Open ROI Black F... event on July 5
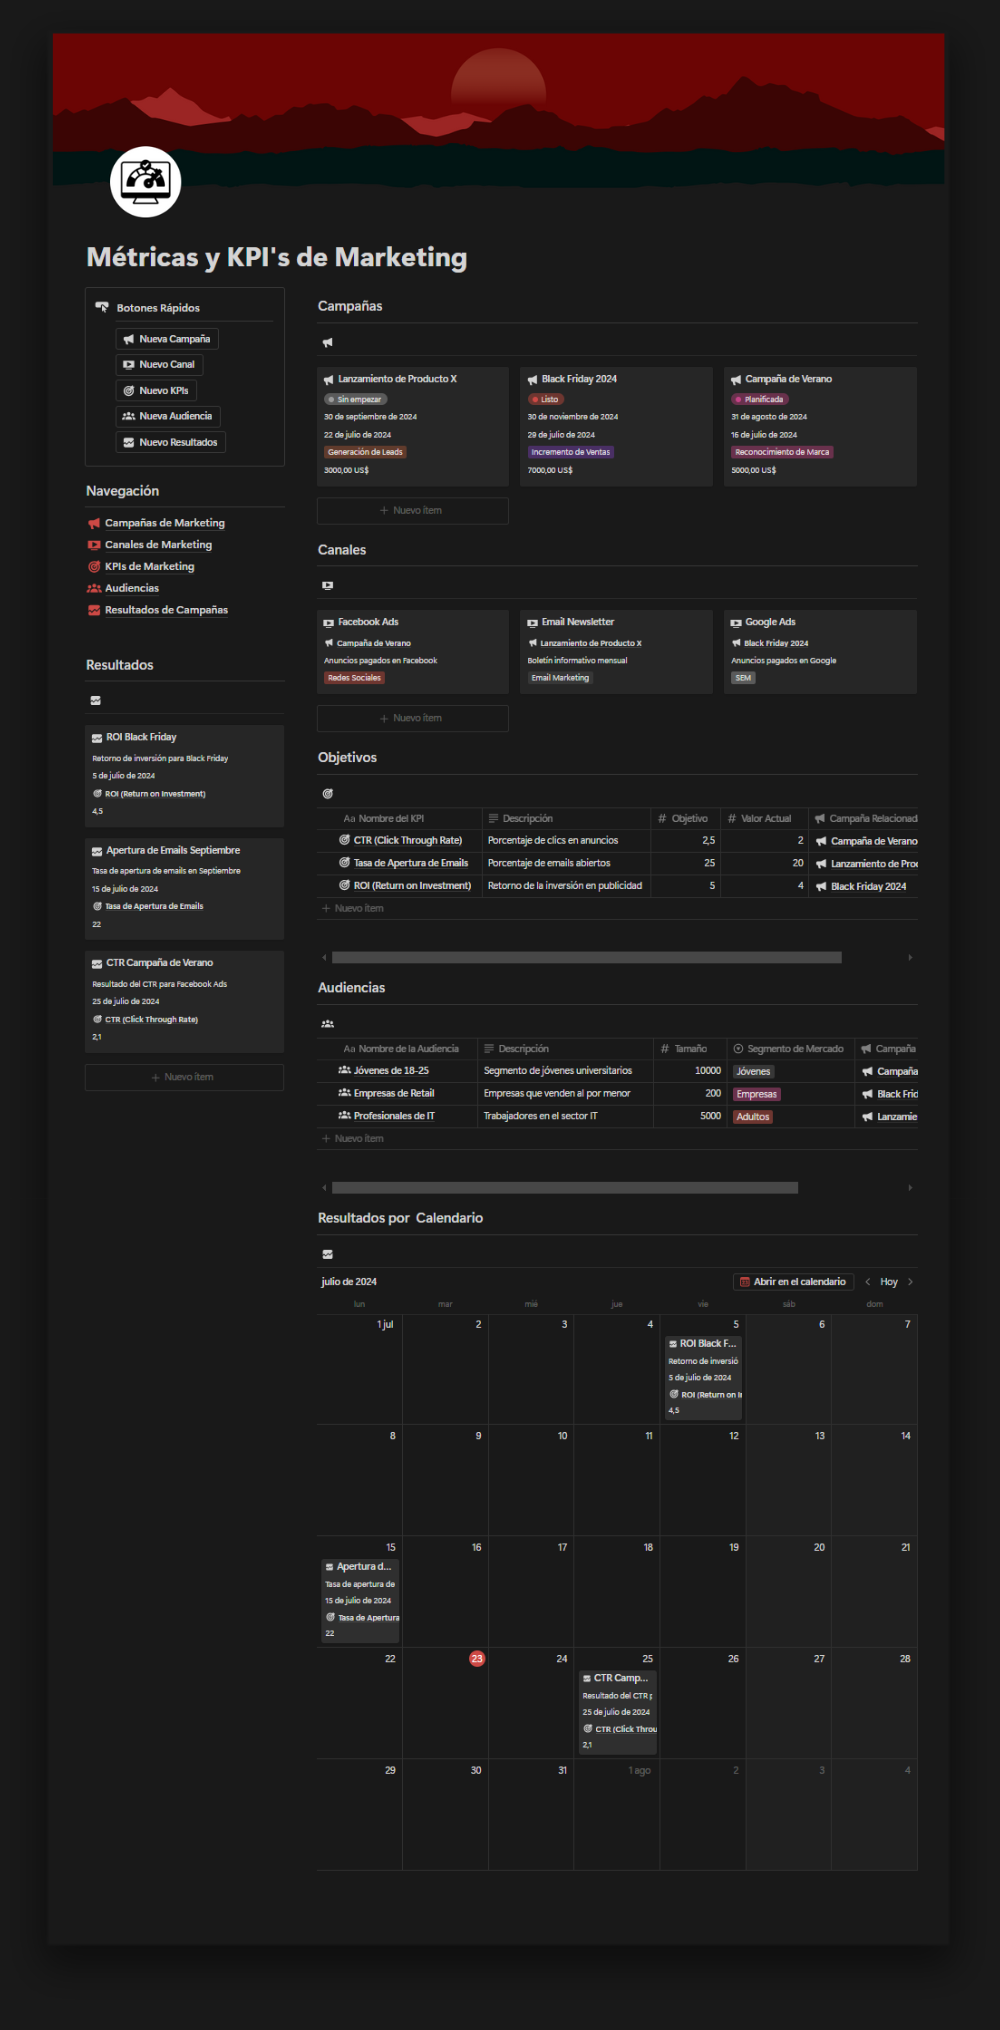 [x=703, y=1377]
